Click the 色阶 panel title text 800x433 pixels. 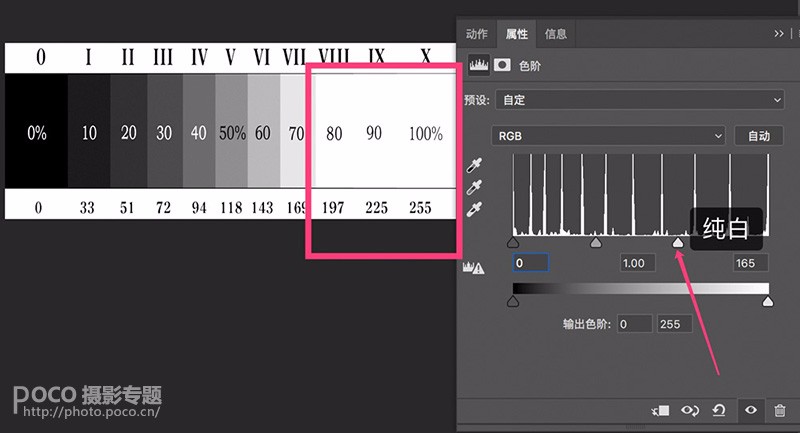click(x=530, y=66)
